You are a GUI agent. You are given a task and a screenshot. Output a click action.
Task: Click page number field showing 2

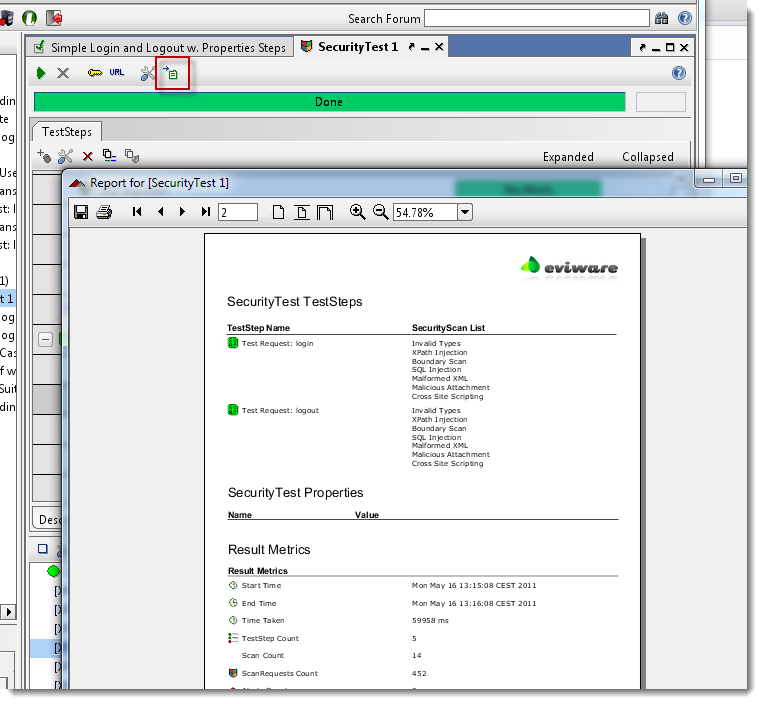click(238, 212)
